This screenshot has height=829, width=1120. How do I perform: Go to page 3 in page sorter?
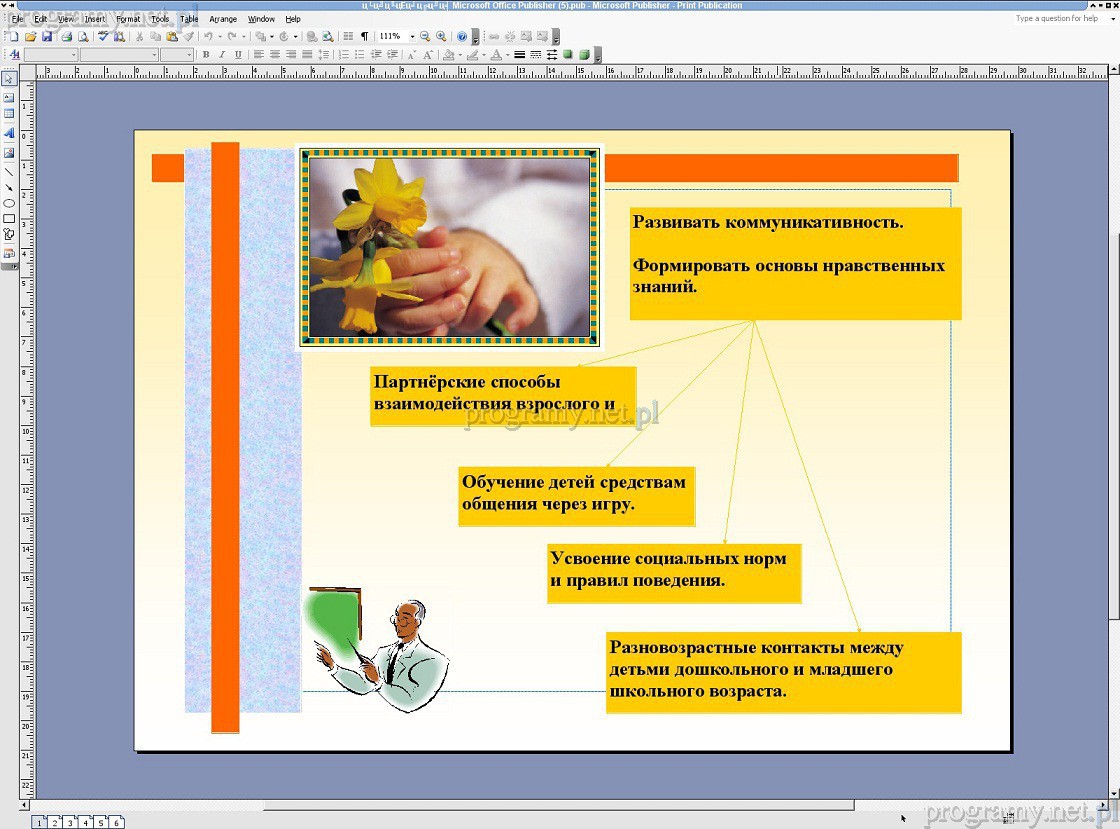[70, 822]
